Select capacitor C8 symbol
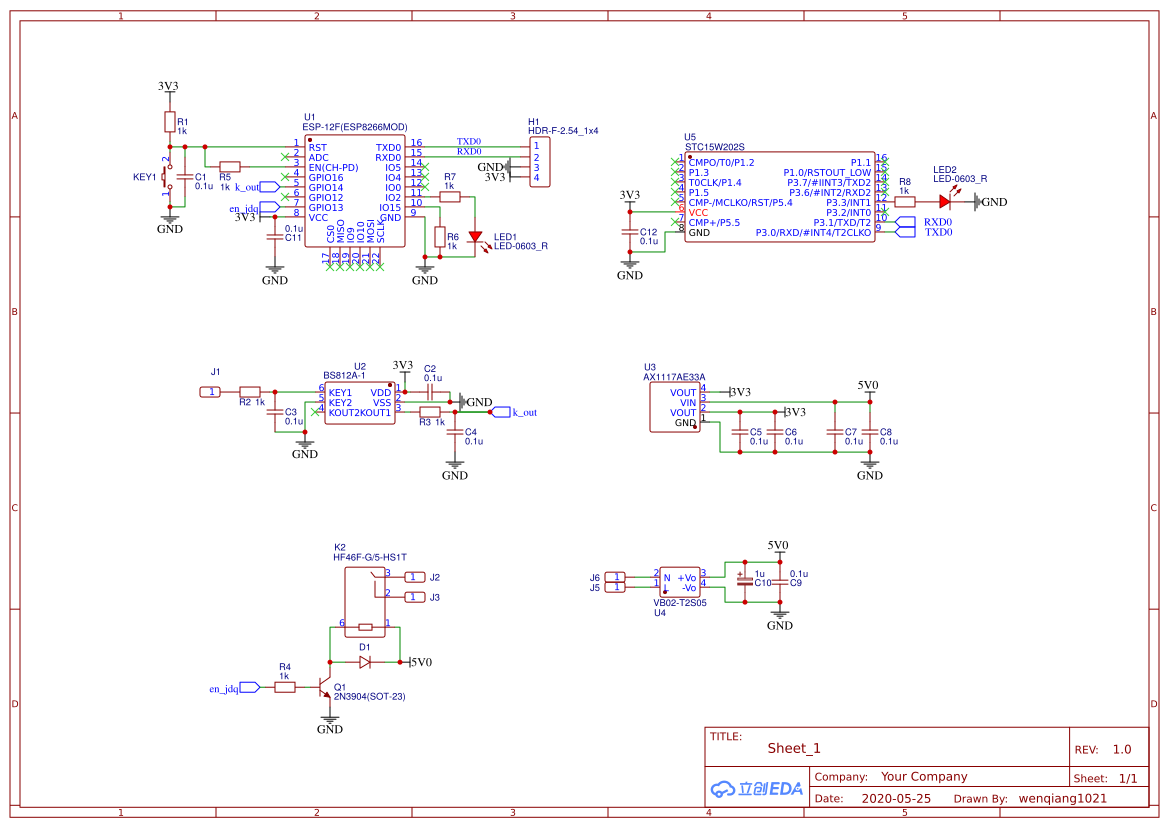1169x828 pixels. click(x=869, y=432)
